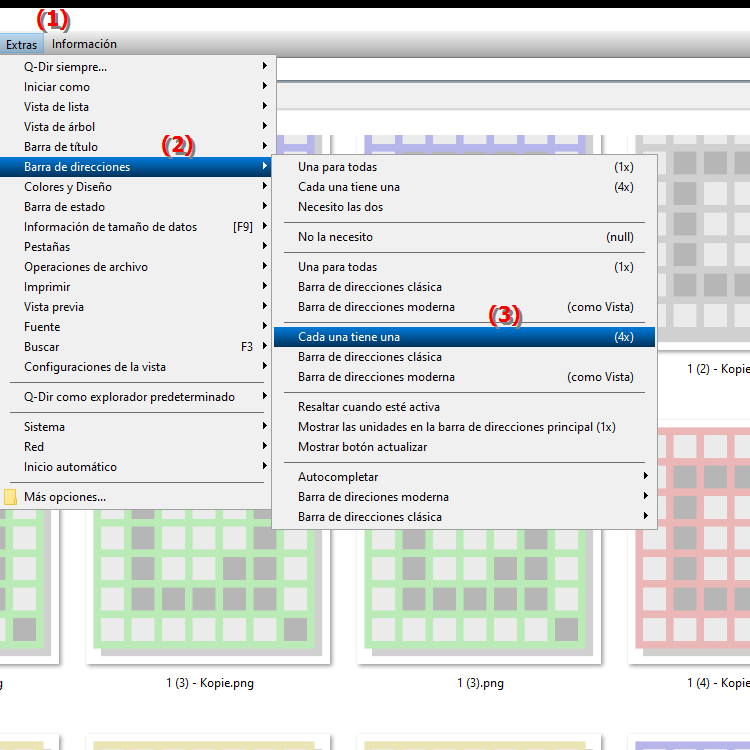Select Barra de direcciones clásica under Una para todas
Image resolution: width=750 pixels, height=750 pixels.
pos(464,287)
